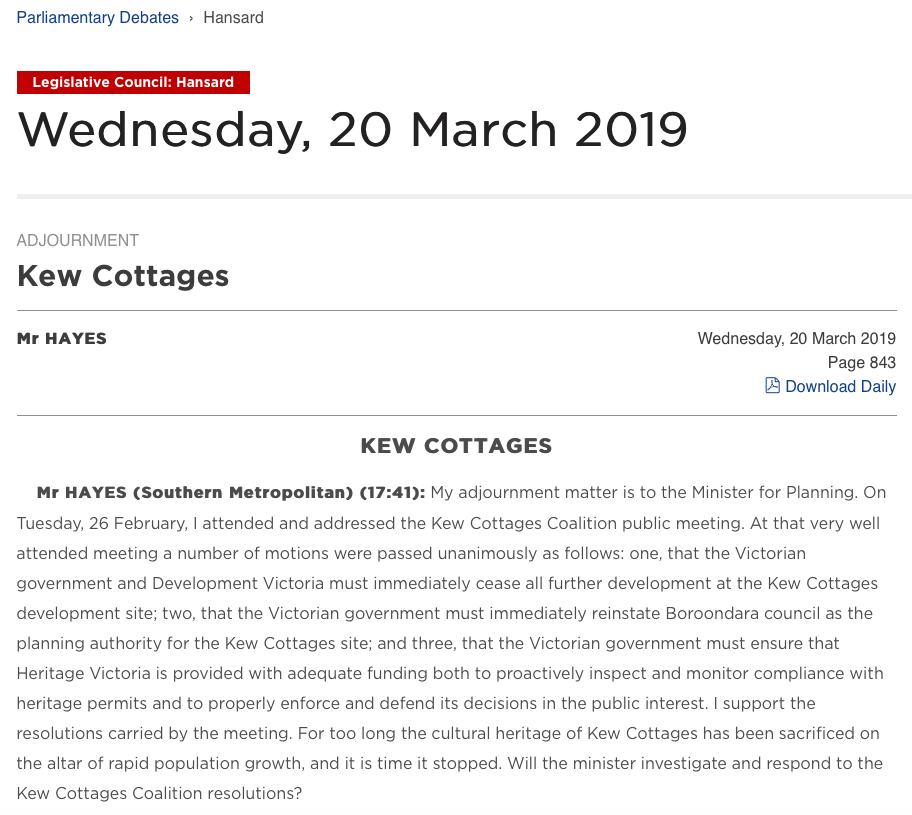Screen dimensions: 912x815
Task: Click the Wednesday, 20 March 2019 page title
Action: pyautogui.click(x=355, y=129)
